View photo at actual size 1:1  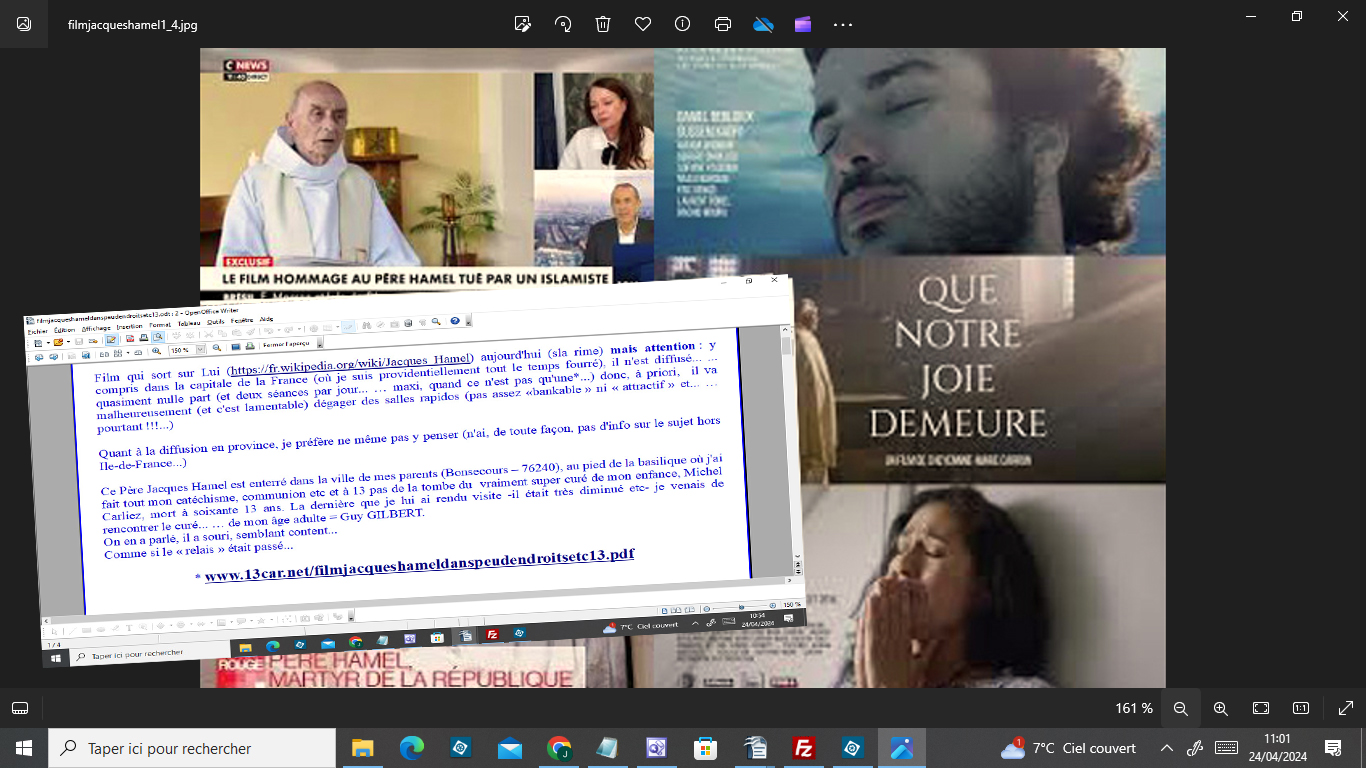pos(1301,708)
